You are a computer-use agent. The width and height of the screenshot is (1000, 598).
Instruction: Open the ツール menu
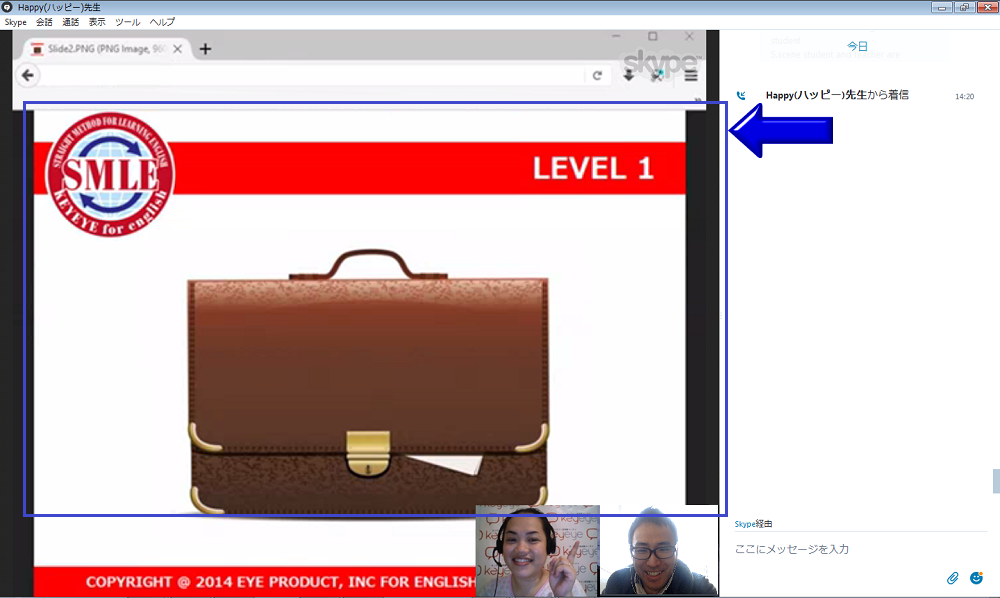[x=128, y=22]
